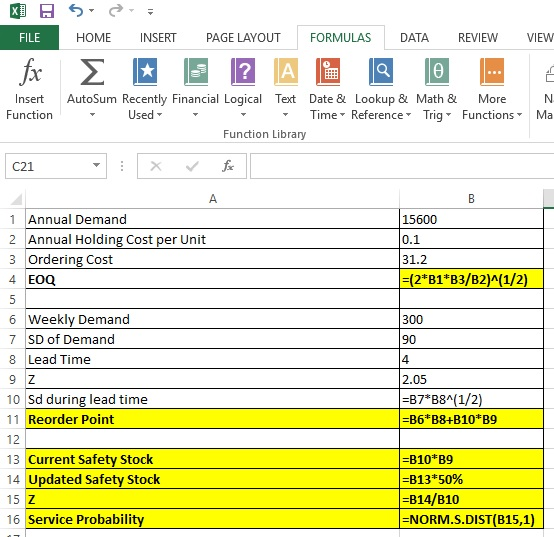Image resolution: width=554 pixels, height=537 pixels.
Task: Click the Redo arrow icon
Action: tap(116, 11)
